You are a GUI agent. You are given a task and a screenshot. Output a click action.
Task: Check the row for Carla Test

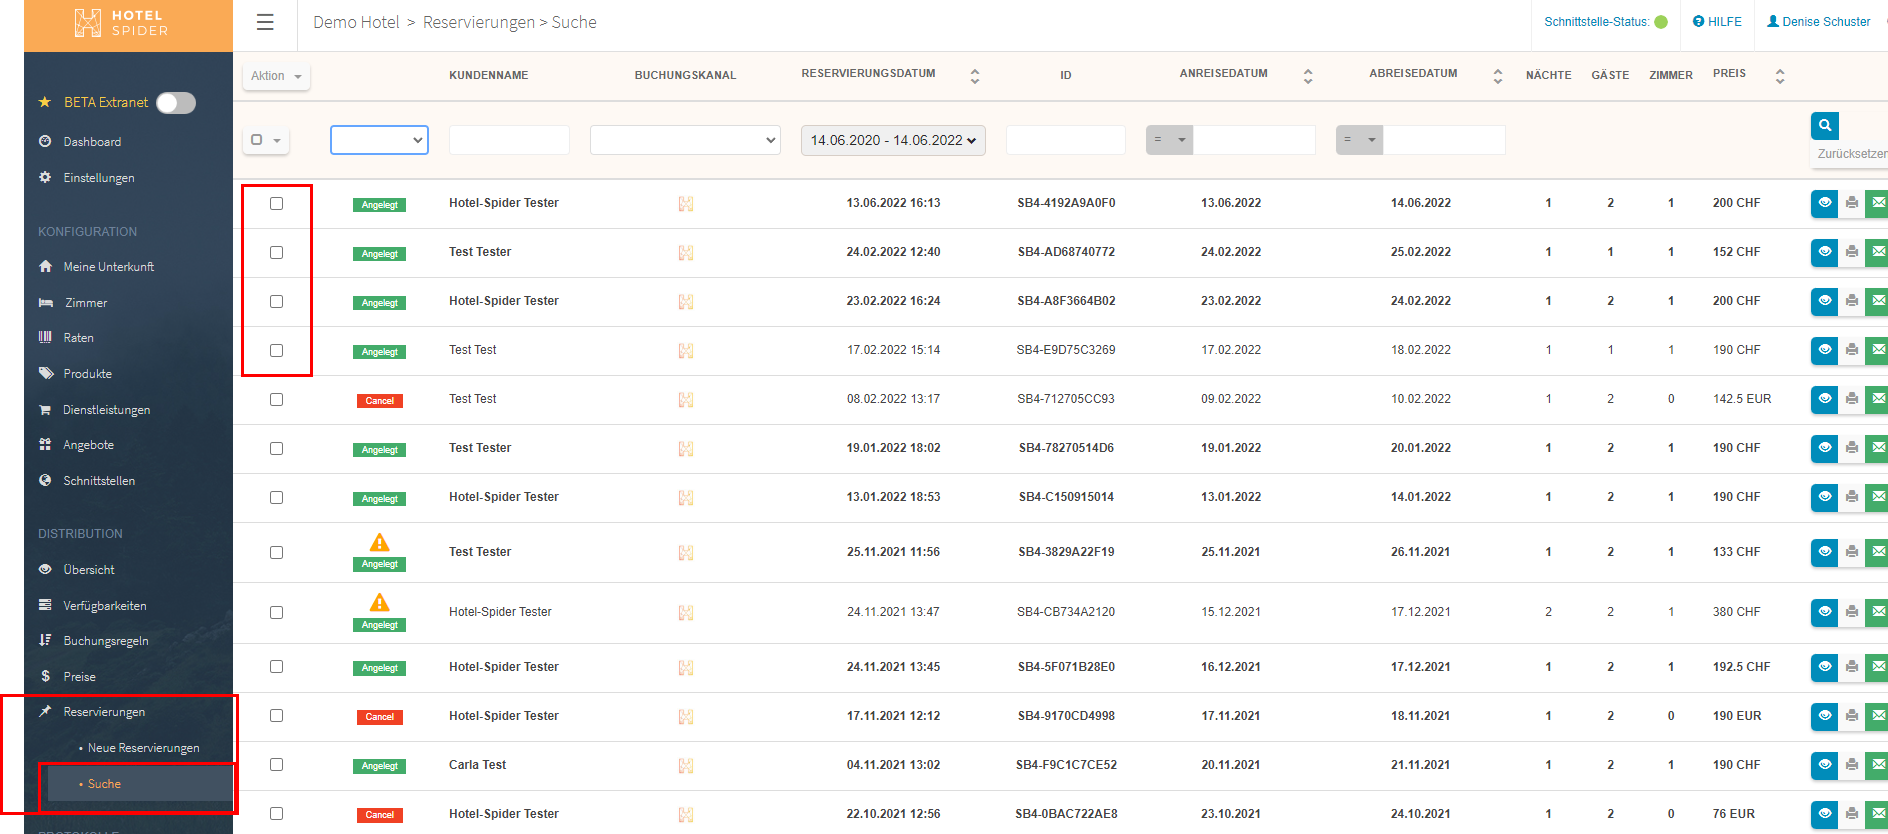276,765
